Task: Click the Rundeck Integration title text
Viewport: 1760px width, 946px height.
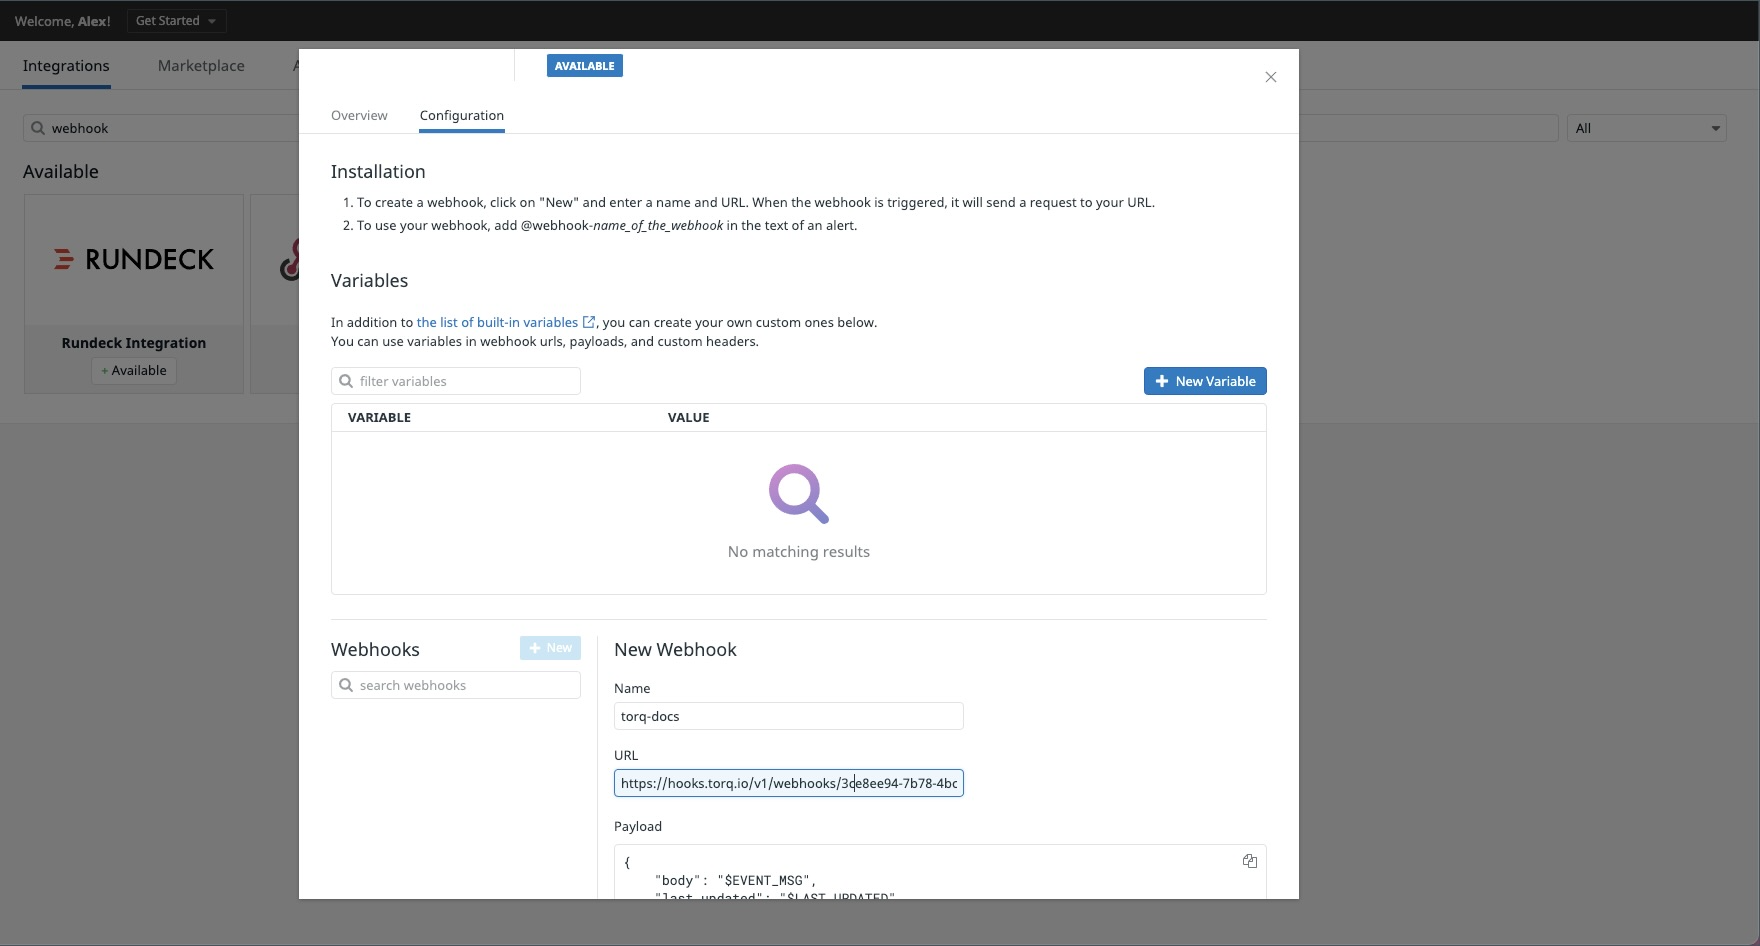Action: click(134, 343)
